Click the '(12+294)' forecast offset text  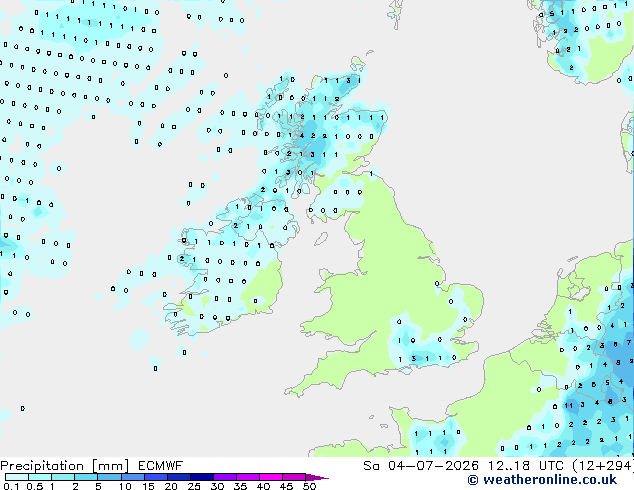(x=602, y=466)
